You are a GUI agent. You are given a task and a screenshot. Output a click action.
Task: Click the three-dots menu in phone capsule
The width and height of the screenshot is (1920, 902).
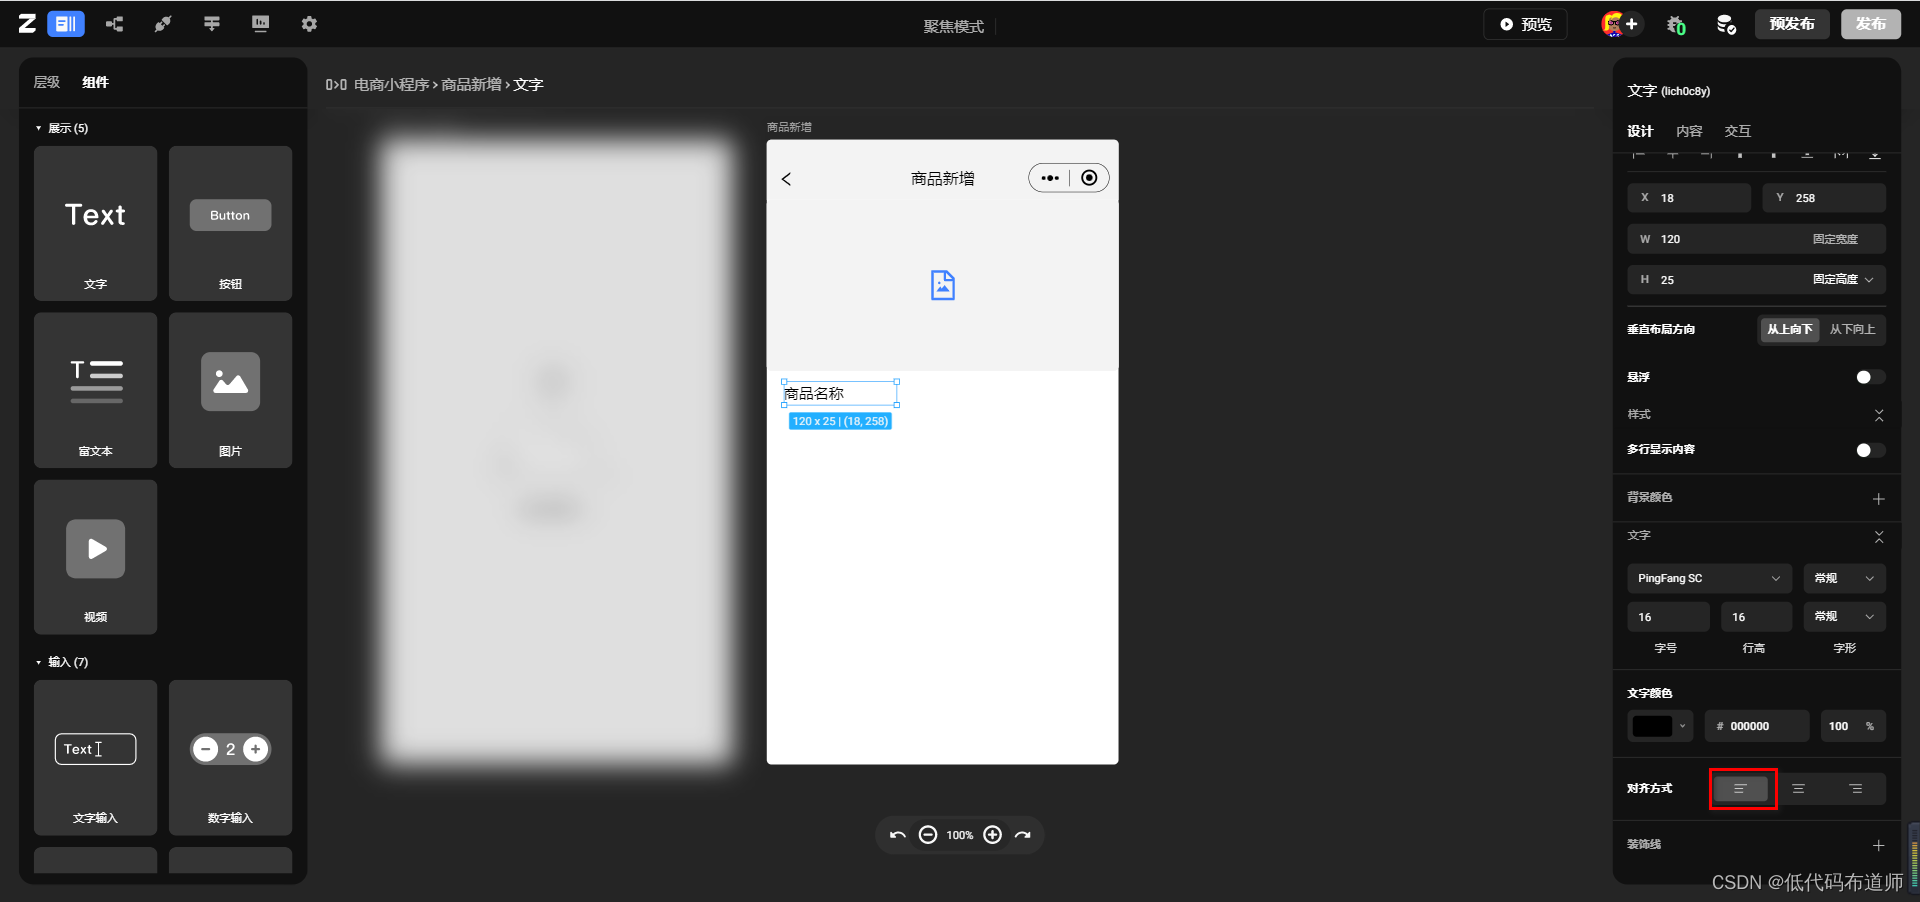pos(1049,178)
